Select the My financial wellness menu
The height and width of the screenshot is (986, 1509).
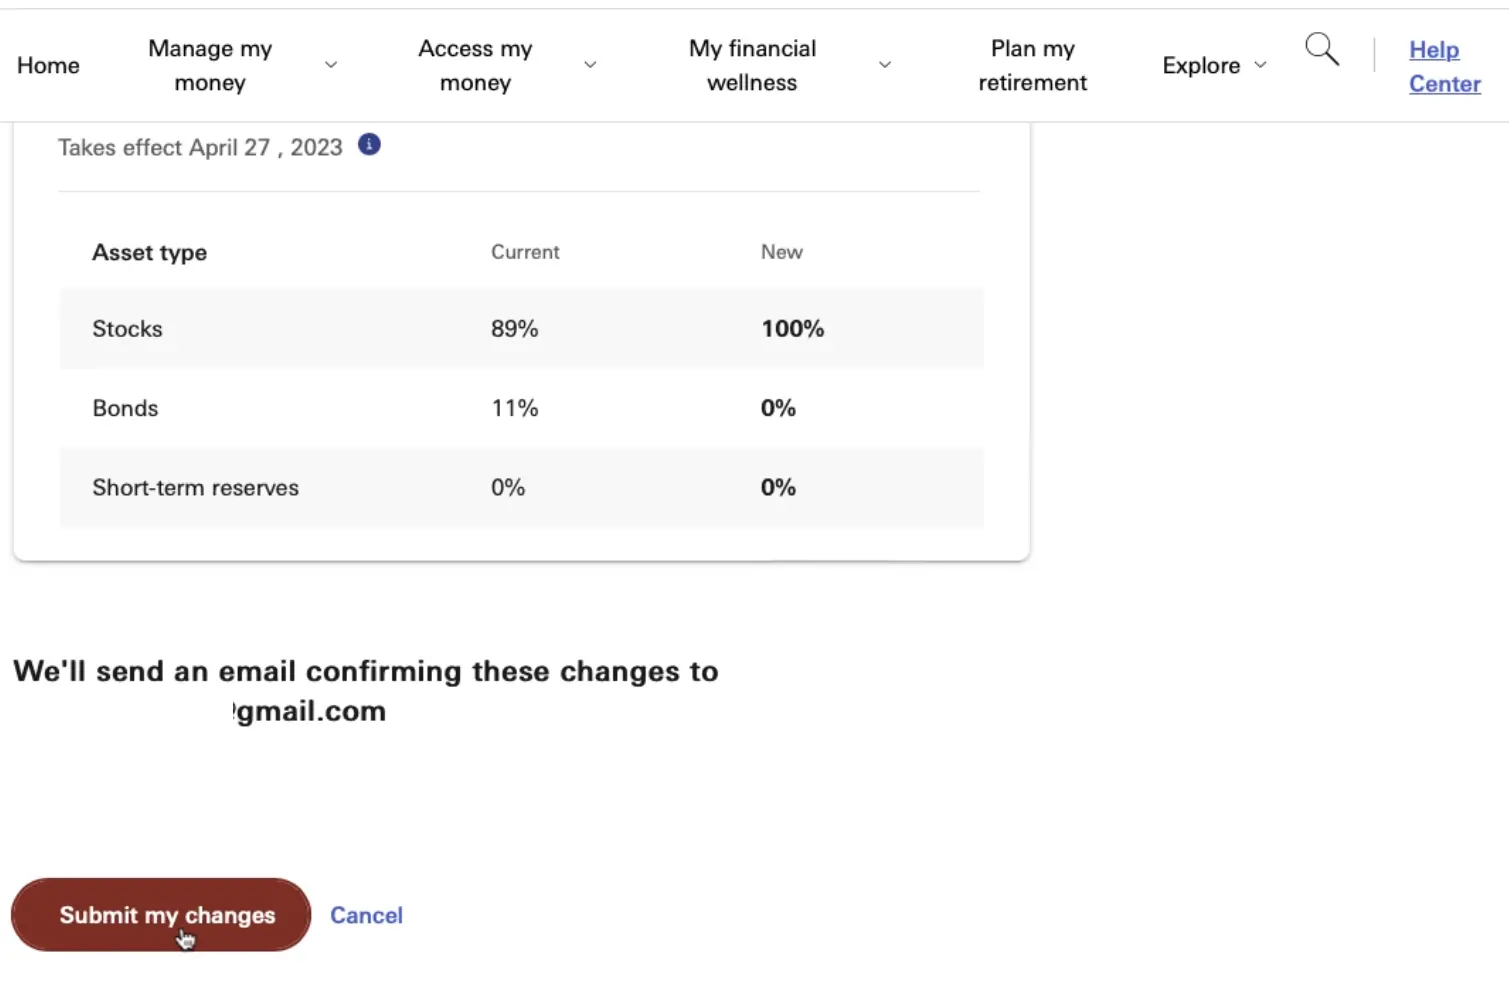click(x=752, y=65)
